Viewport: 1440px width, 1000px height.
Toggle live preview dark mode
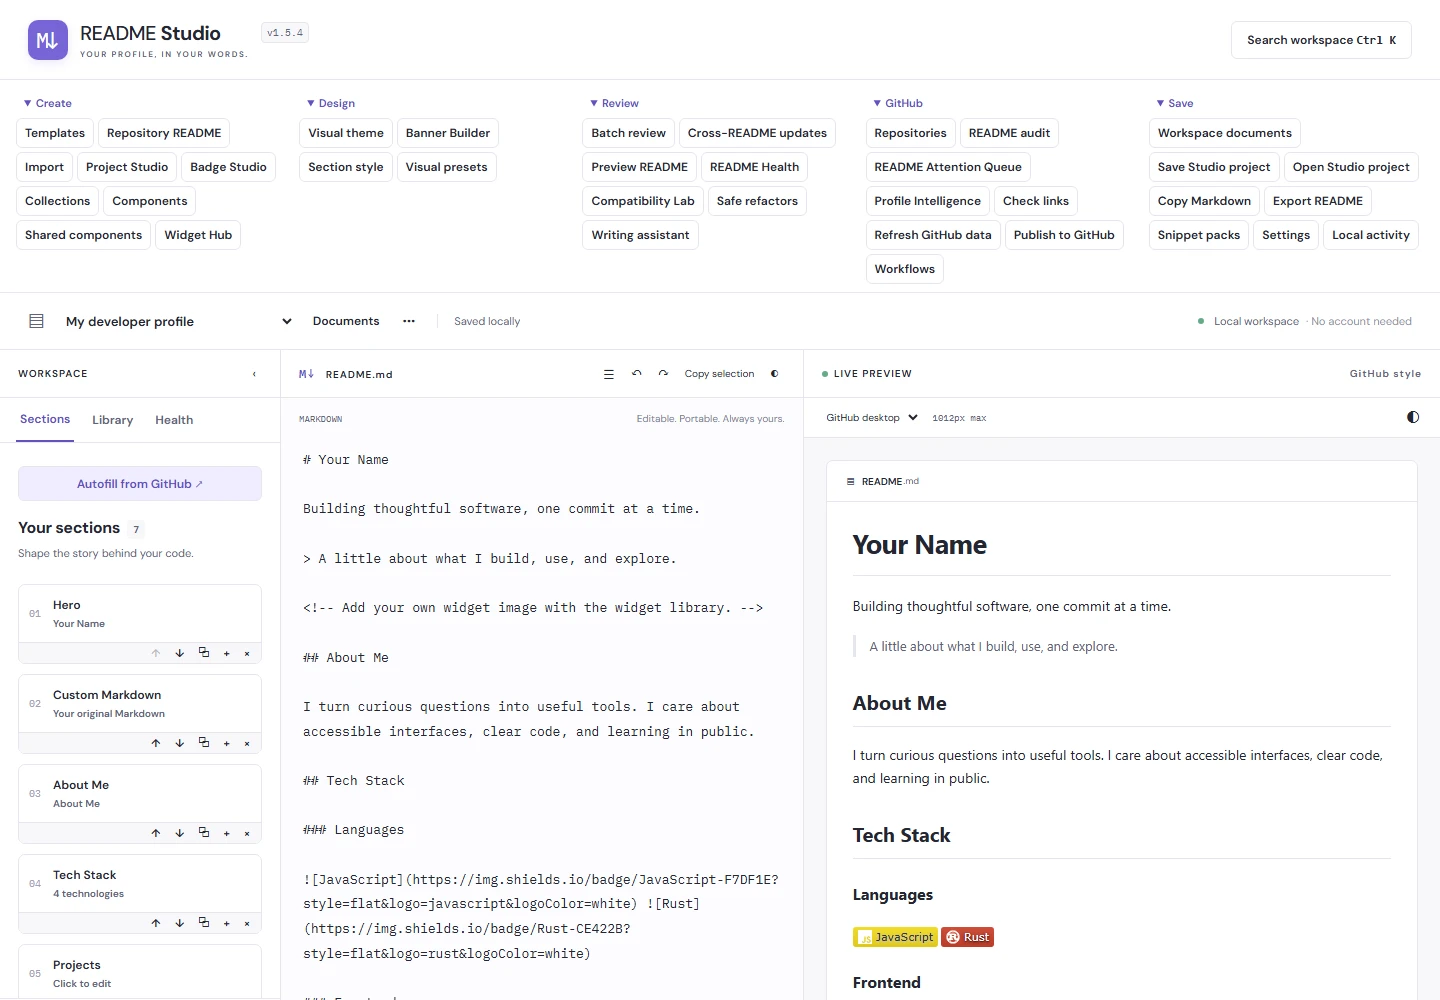pos(1413,417)
